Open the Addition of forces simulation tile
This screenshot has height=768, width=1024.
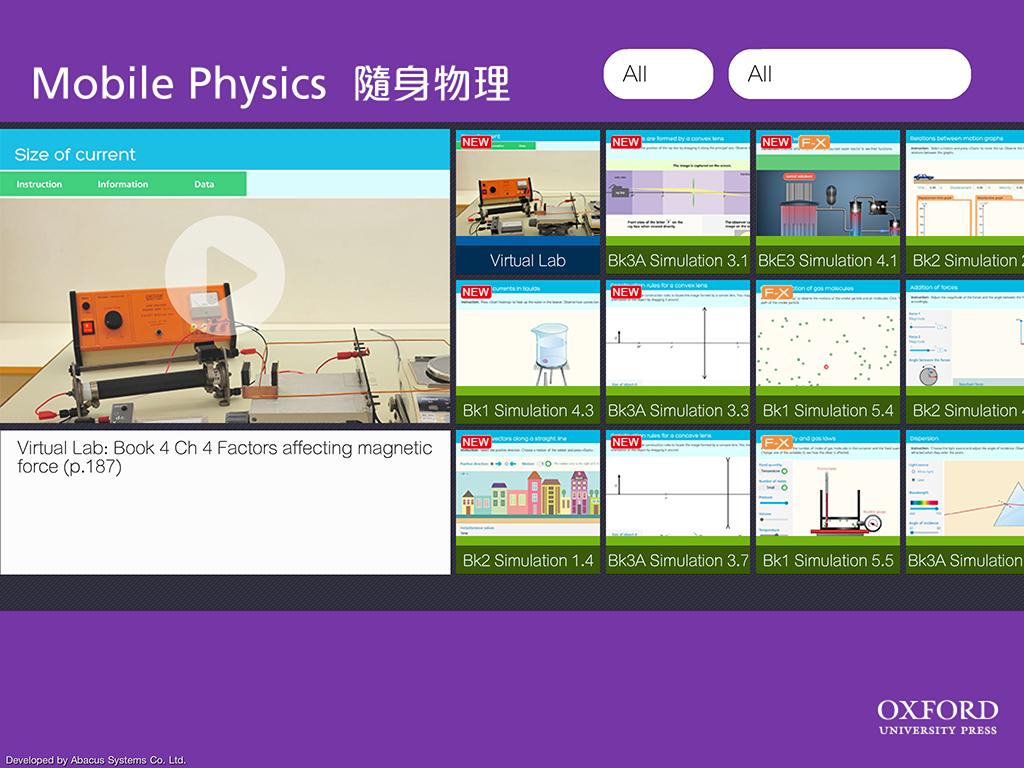pyautogui.click(x=965, y=352)
